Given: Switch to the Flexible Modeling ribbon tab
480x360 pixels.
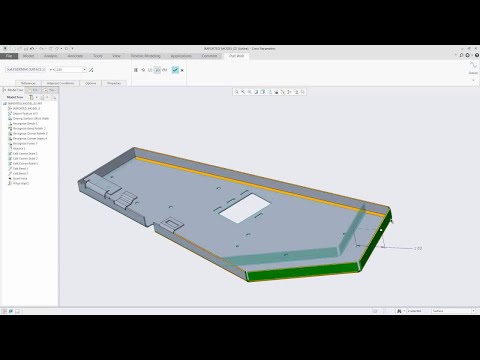Looking at the screenshot, I should (x=146, y=56).
